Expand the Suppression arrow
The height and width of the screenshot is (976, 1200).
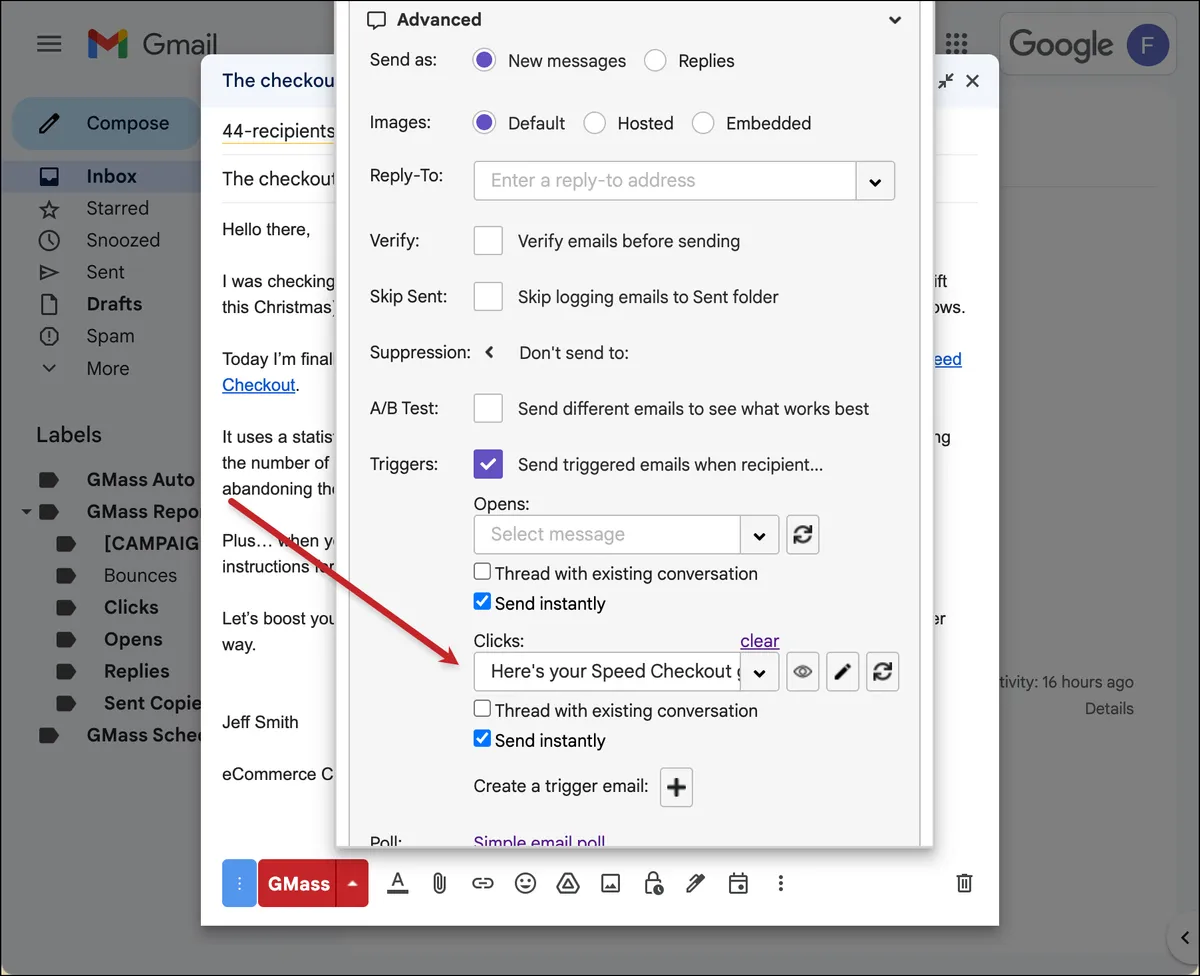489,352
